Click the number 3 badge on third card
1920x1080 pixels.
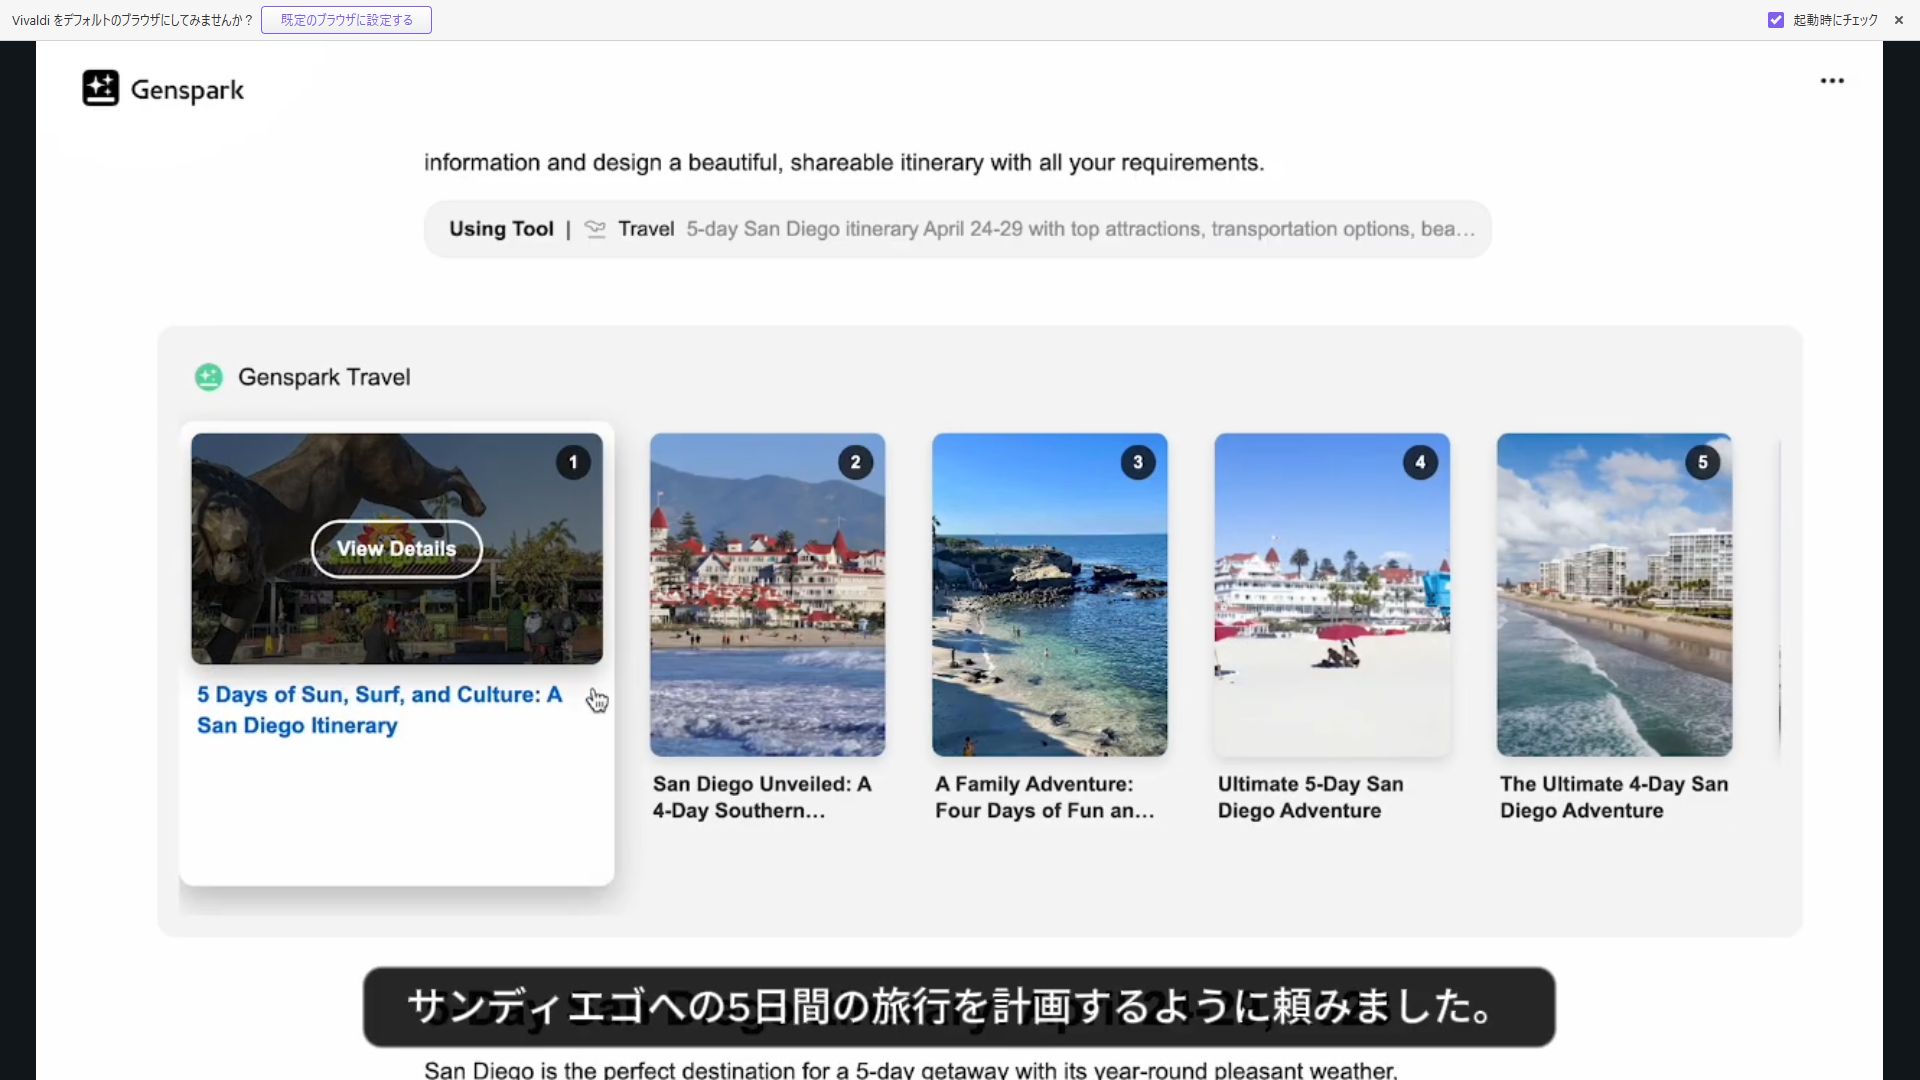pos(1137,462)
